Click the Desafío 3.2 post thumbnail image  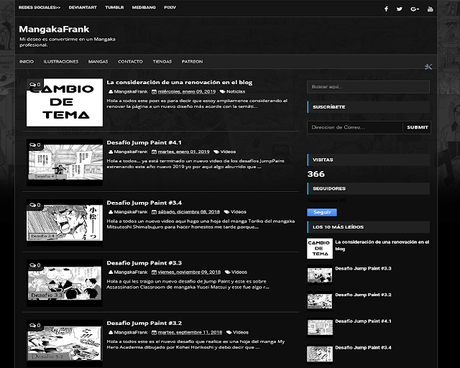point(65,343)
